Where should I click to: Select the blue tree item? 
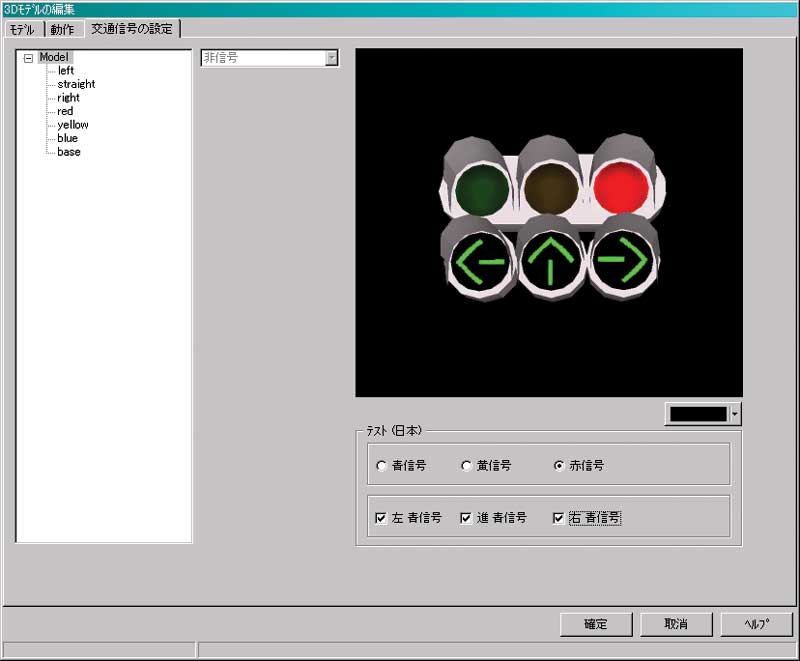pyautogui.click(x=67, y=138)
